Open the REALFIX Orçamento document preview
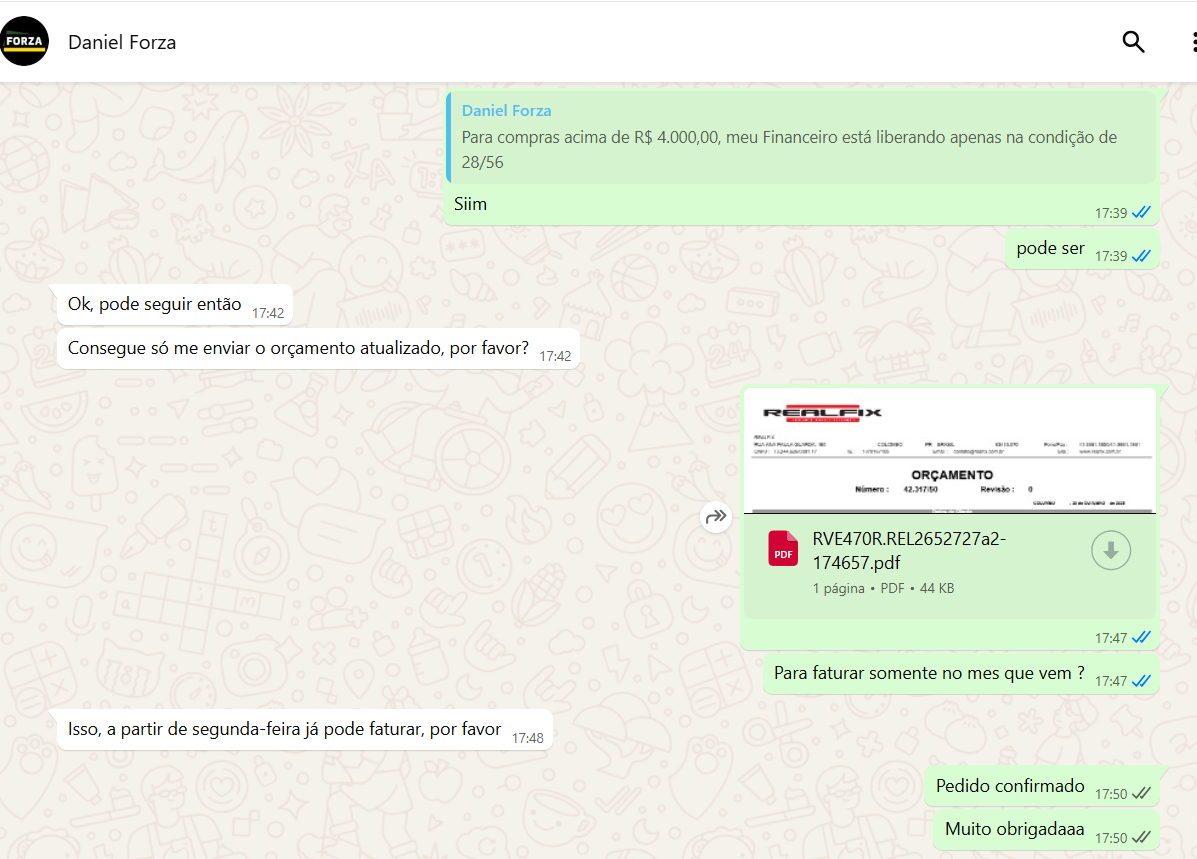The image size is (1197, 859). pyautogui.click(x=949, y=450)
